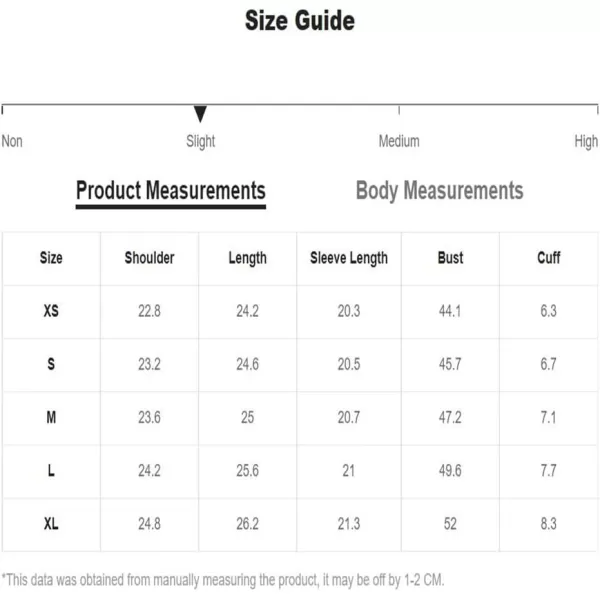Select the XS size row label
600x600 pixels.
pos(51,311)
